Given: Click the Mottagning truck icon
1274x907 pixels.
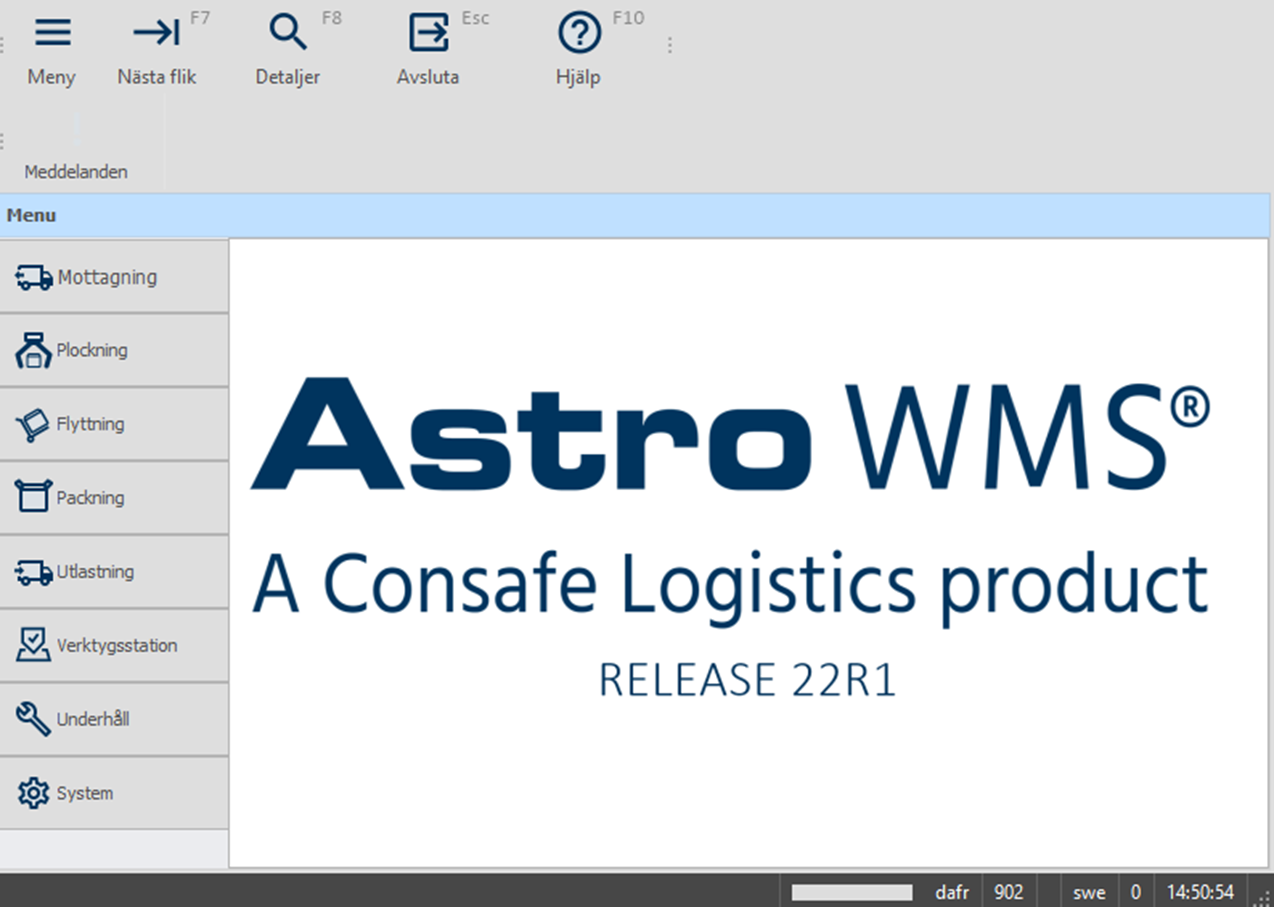Looking at the screenshot, I should pyautogui.click(x=34, y=277).
